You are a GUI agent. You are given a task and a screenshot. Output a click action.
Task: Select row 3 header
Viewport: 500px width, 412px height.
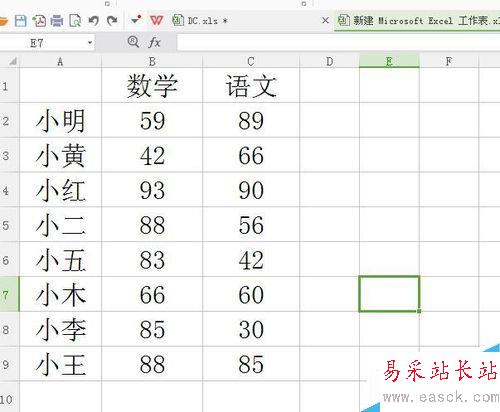(10, 155)
